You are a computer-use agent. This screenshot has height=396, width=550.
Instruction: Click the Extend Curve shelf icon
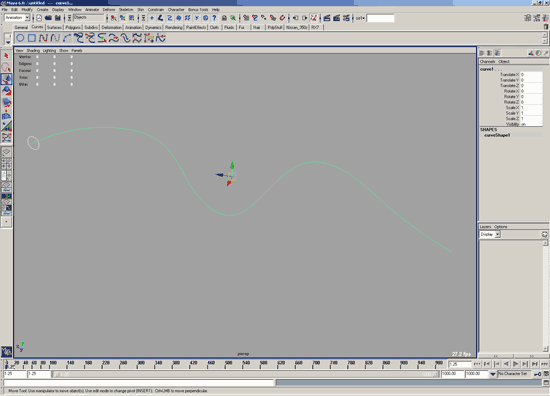point(113,38)
